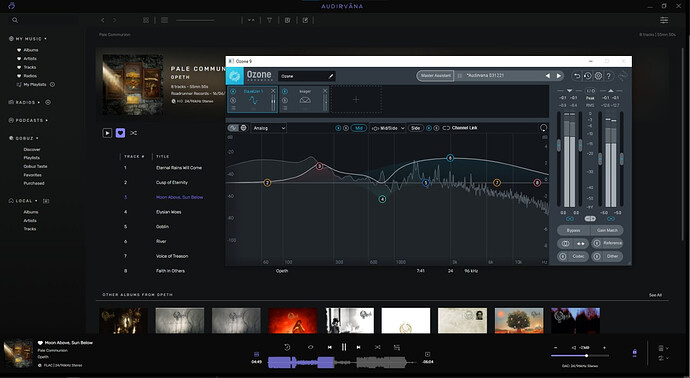Click the Ozone preset name edit pencil
The image size is (690, 378).
click(x=331, y=76)
